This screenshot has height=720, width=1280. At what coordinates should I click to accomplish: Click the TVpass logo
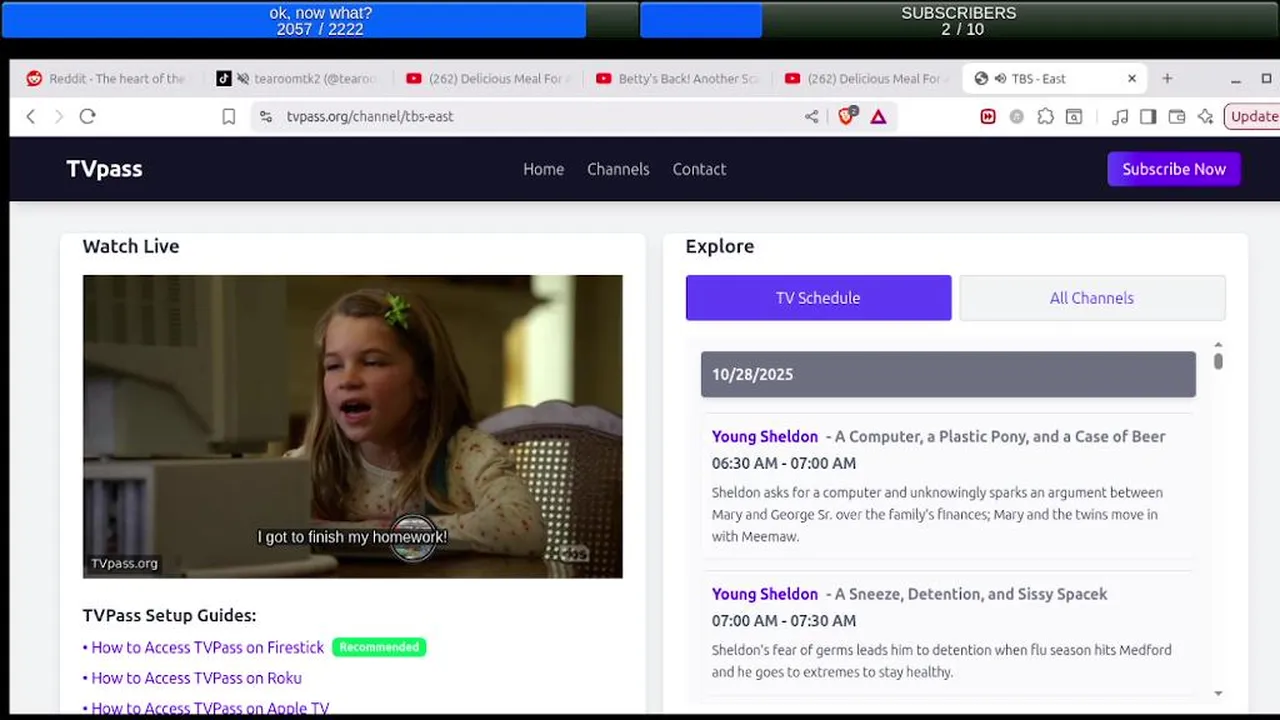pyautogui.click(x=104, y=169)
